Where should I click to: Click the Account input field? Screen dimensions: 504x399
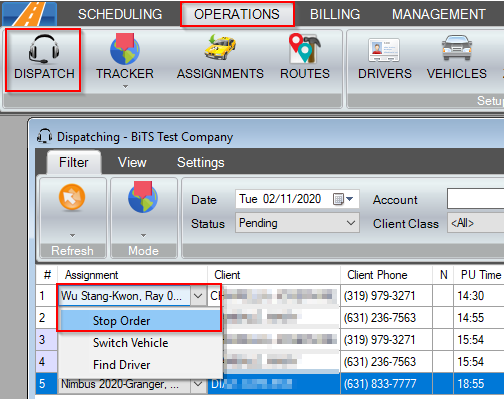coord(475,199)
